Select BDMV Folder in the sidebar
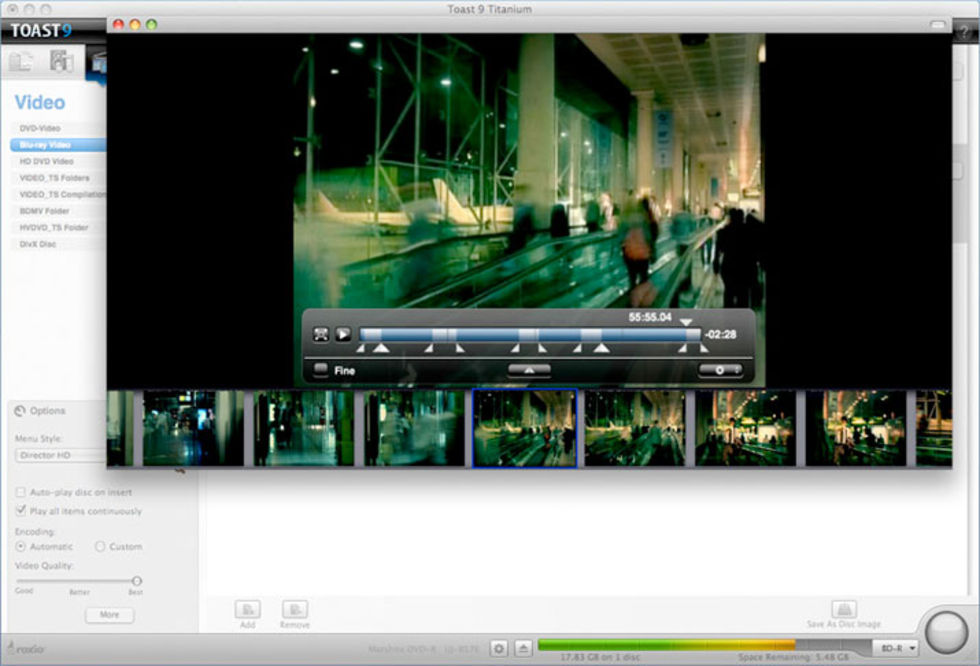980x666 pixels. click(44, 211)
